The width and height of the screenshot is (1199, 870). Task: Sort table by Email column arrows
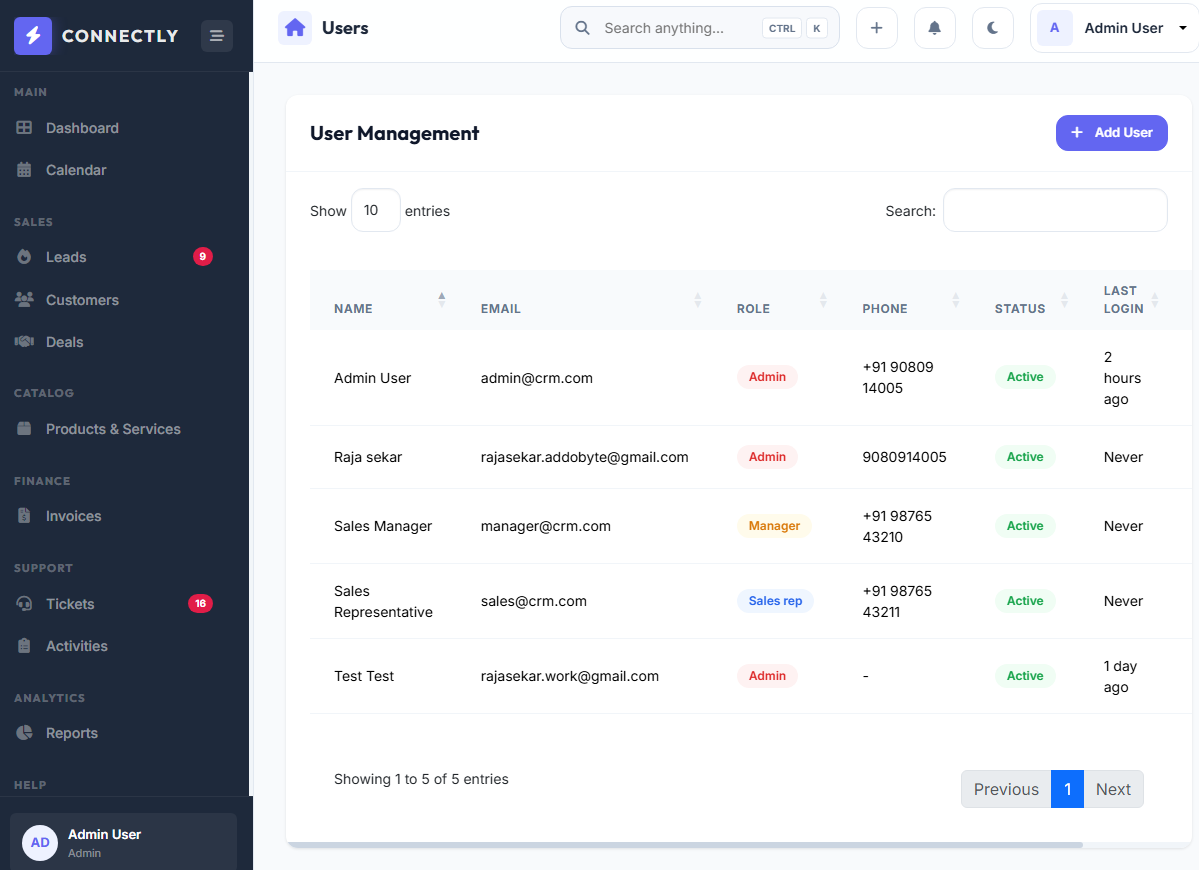click(x=697, y=300)
